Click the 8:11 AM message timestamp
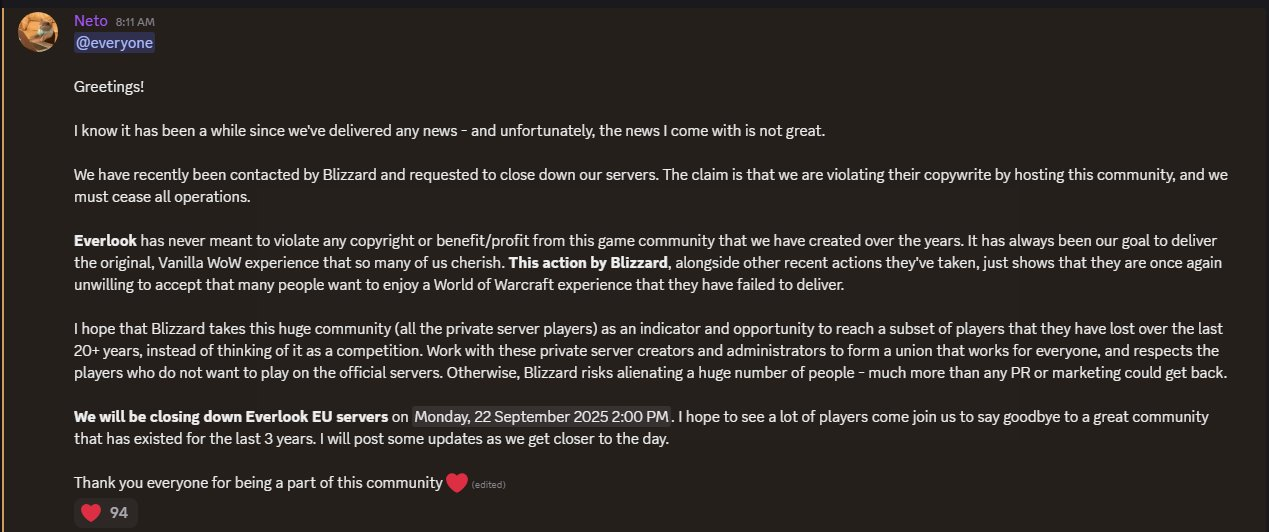 135,21
